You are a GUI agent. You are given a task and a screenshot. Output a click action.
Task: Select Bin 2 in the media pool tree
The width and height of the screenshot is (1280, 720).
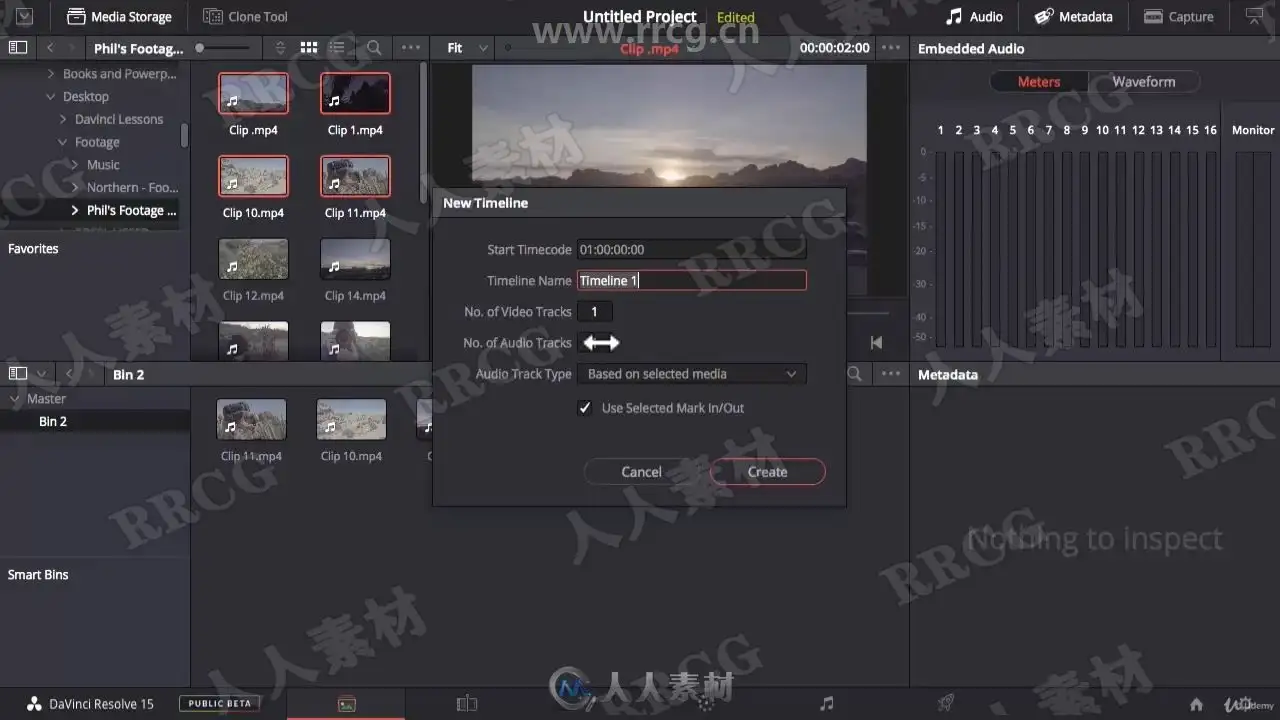click(53, 421)
